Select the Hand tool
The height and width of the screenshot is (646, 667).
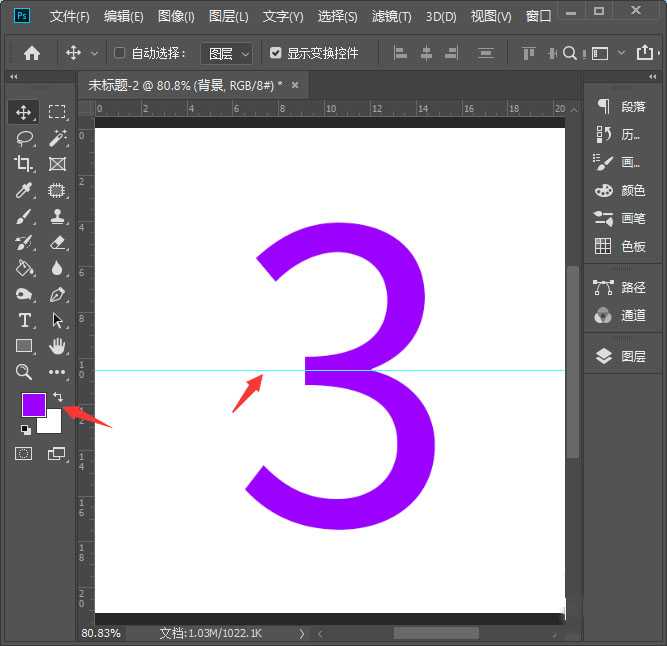(57, 346)
